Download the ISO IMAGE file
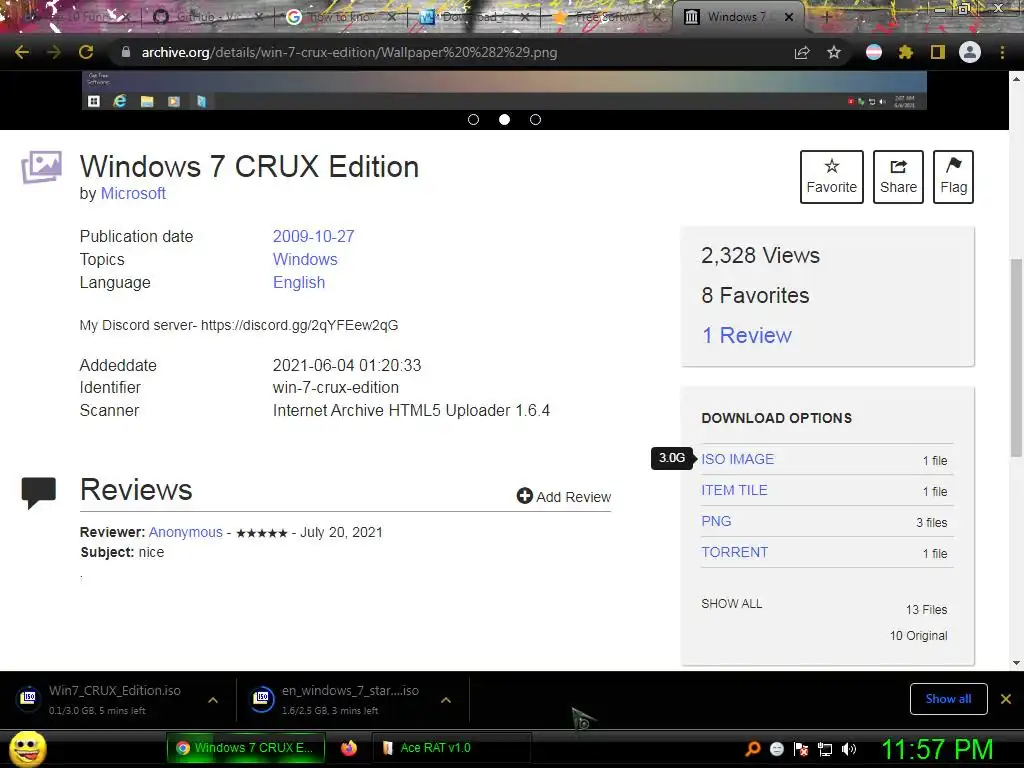The image size is (1024, 768). 737,459
